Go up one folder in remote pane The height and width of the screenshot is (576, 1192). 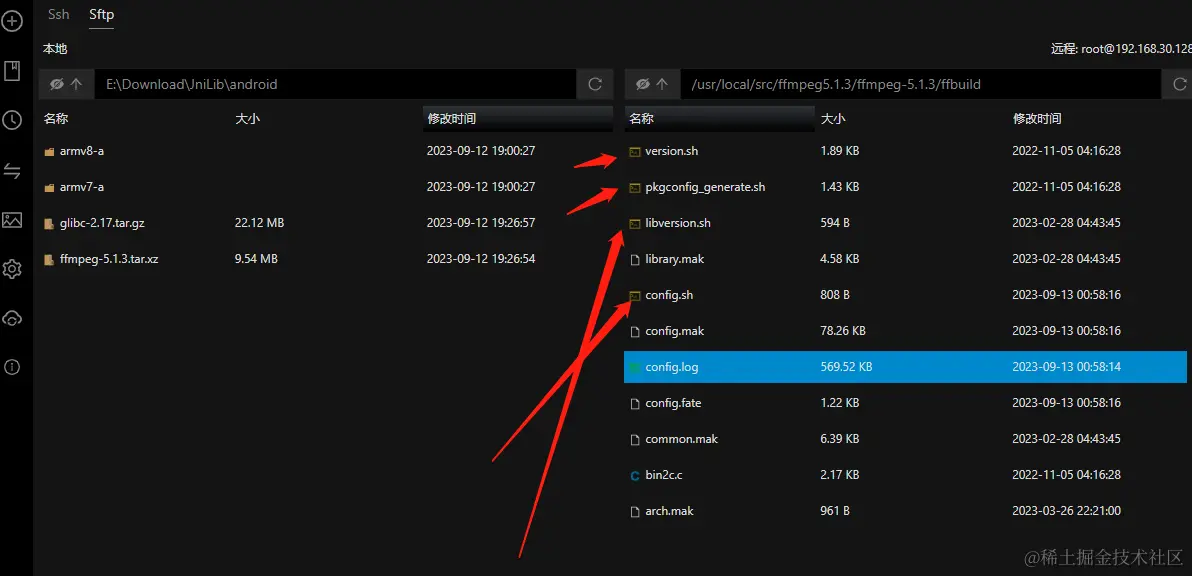[x=663, y=84]
